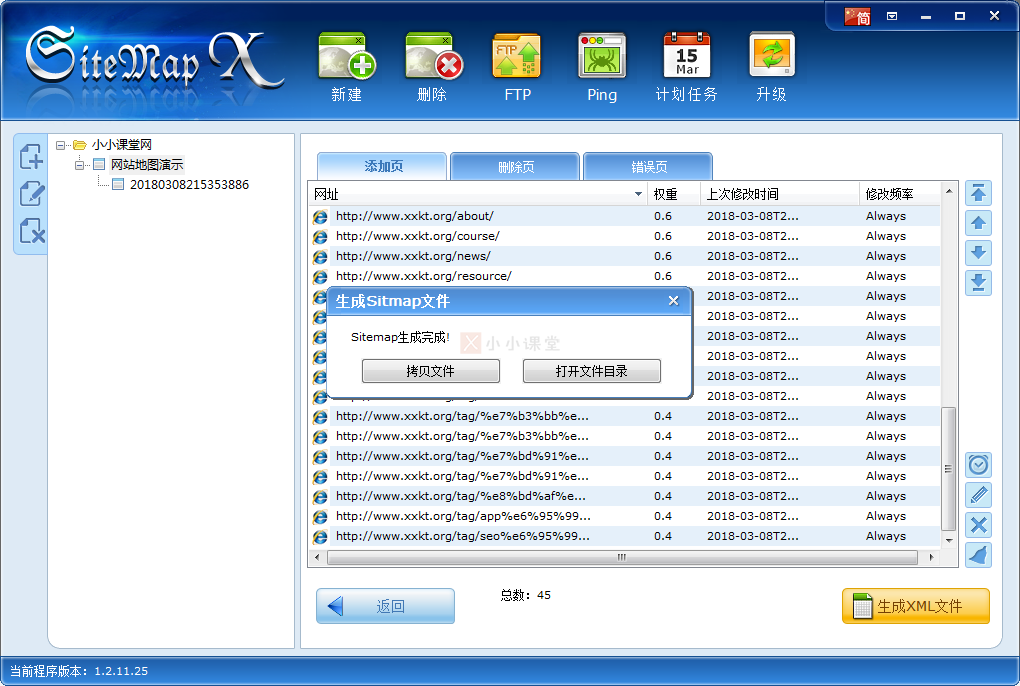Screen dimensions: 1020x686
Task: Click the modified date in resource/ row
Action: click(x=753, y=276)
